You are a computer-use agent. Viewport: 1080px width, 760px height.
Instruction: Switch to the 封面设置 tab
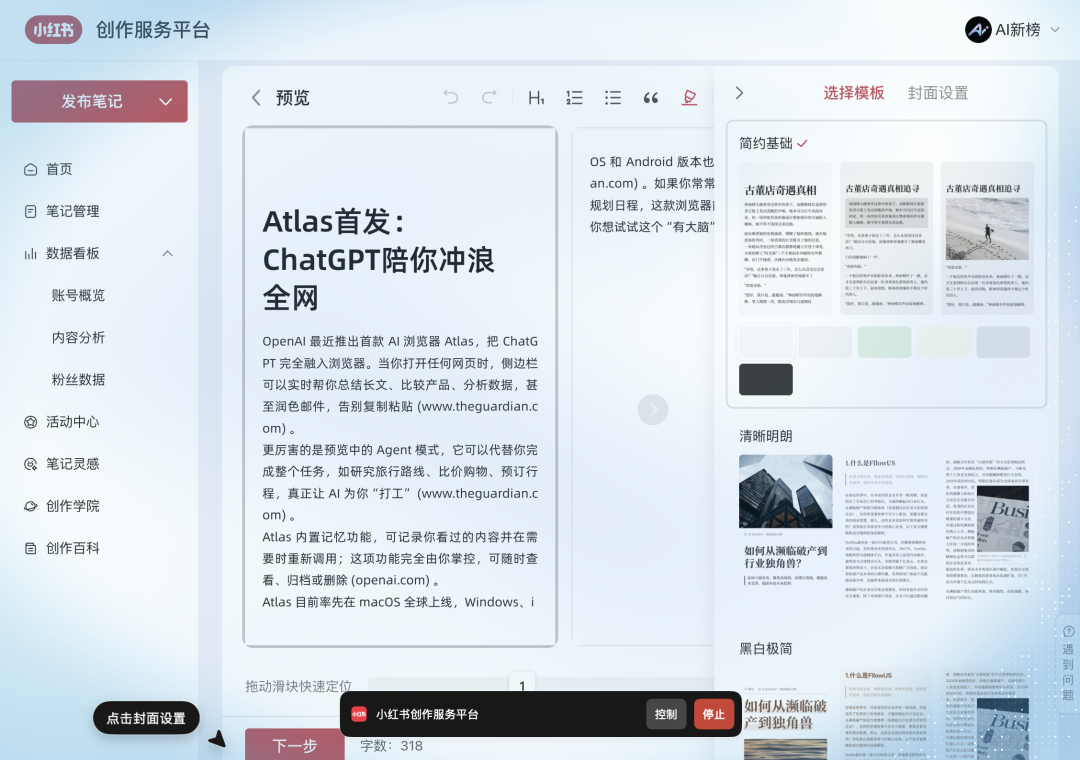click(x=937, y=93)
